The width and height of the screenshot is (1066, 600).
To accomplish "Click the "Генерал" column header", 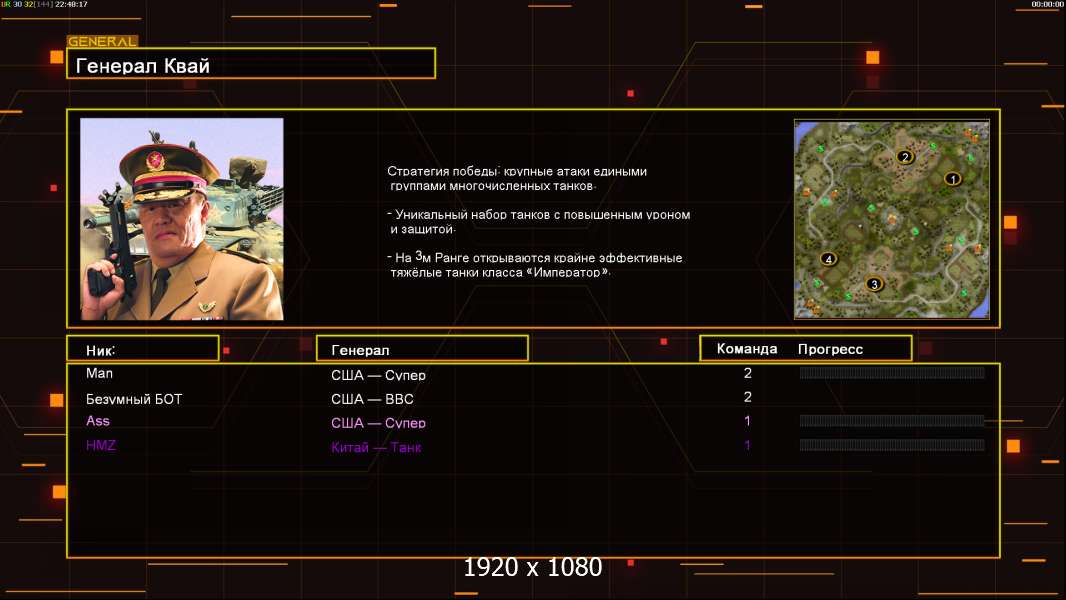I will click(x=421, y=349).
